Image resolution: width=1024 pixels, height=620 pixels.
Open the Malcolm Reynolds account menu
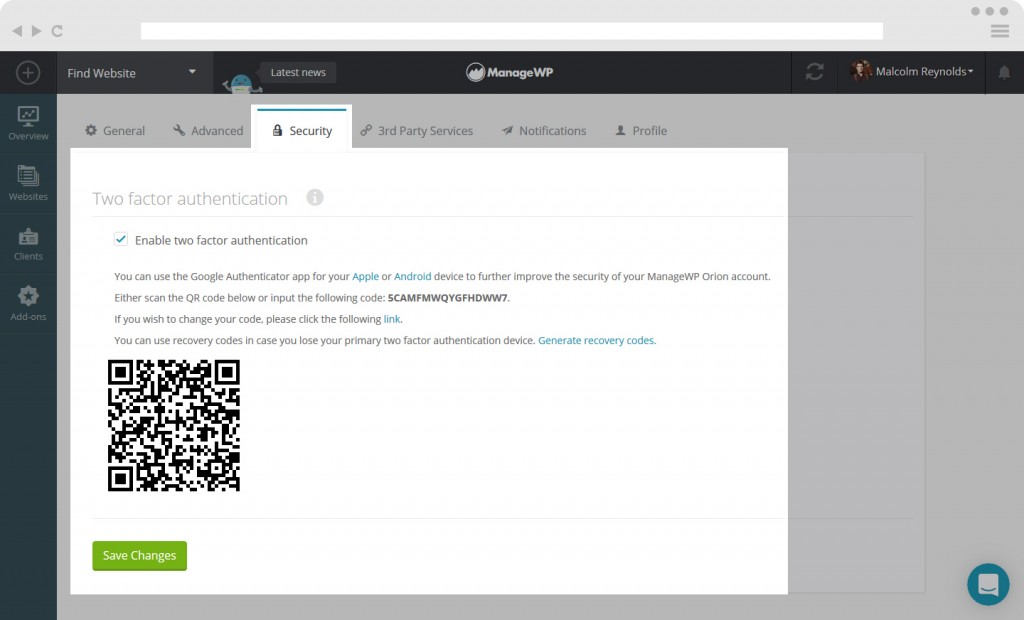click(x=908, y=72)
